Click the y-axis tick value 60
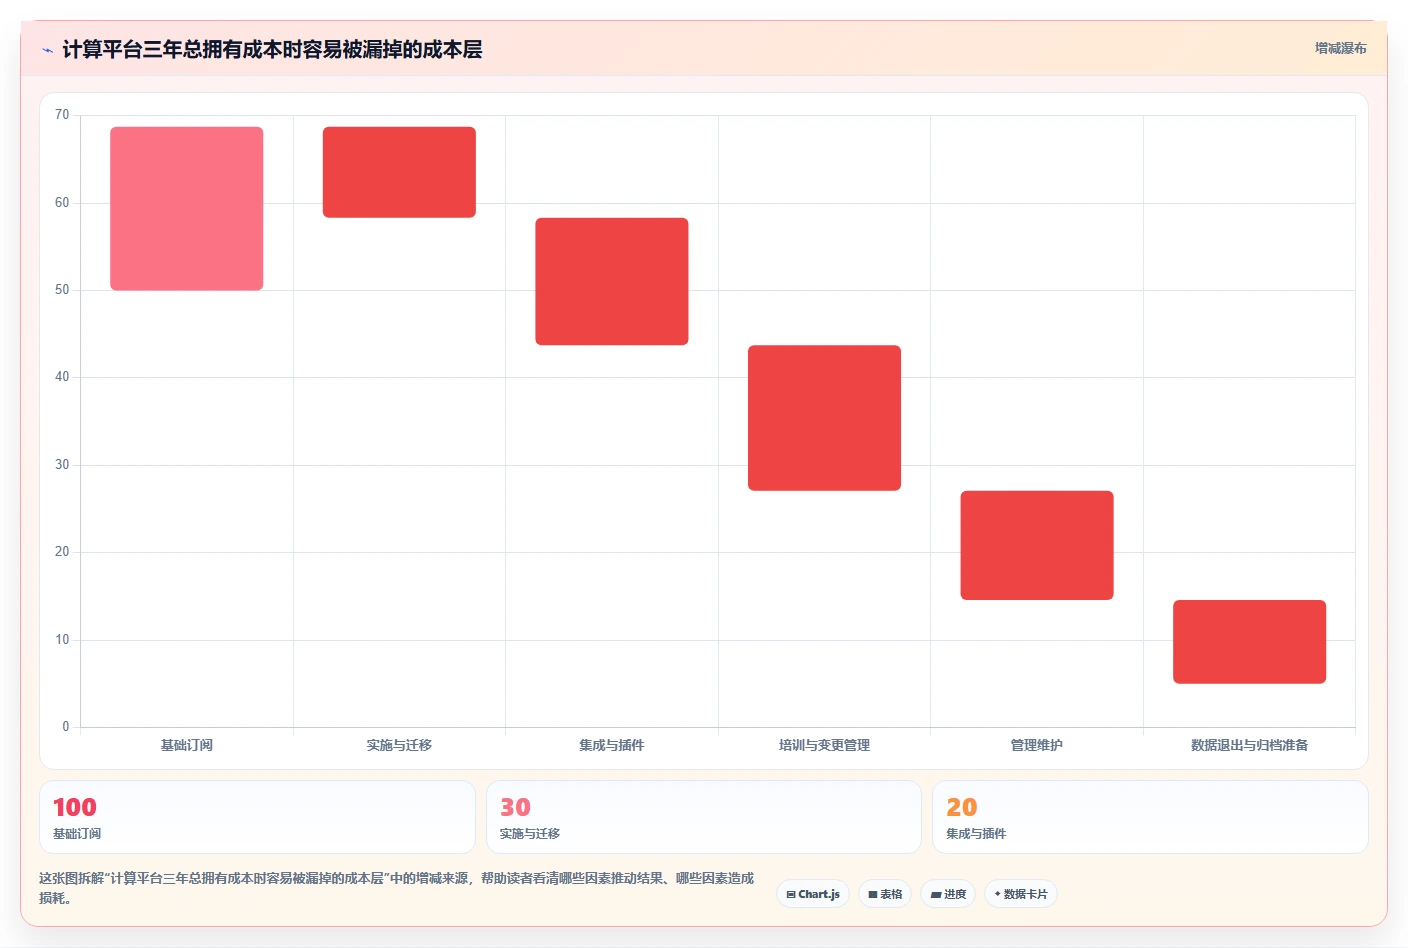Screen dimensions: 1408x948 62,203
